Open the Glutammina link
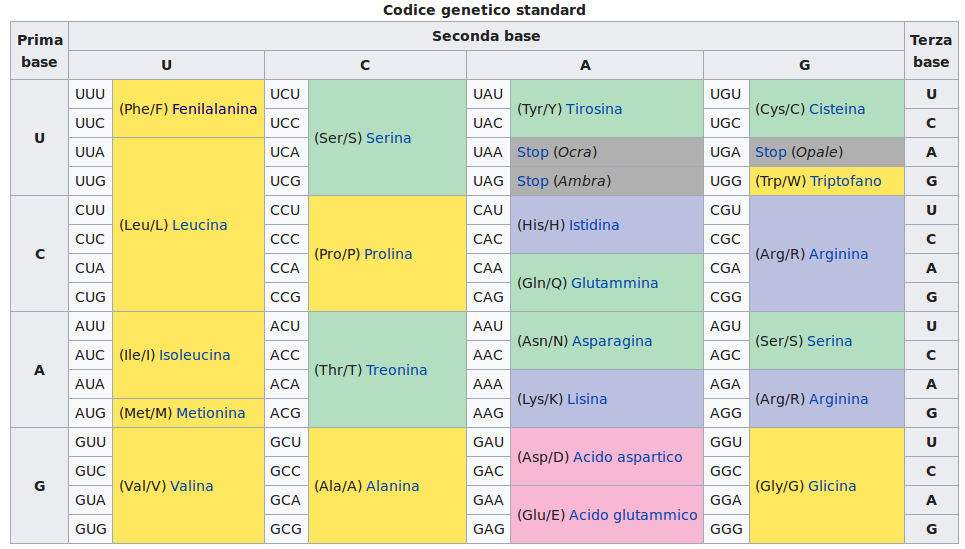The width and height of the screenshot is (965, 549). coord(614,283)
